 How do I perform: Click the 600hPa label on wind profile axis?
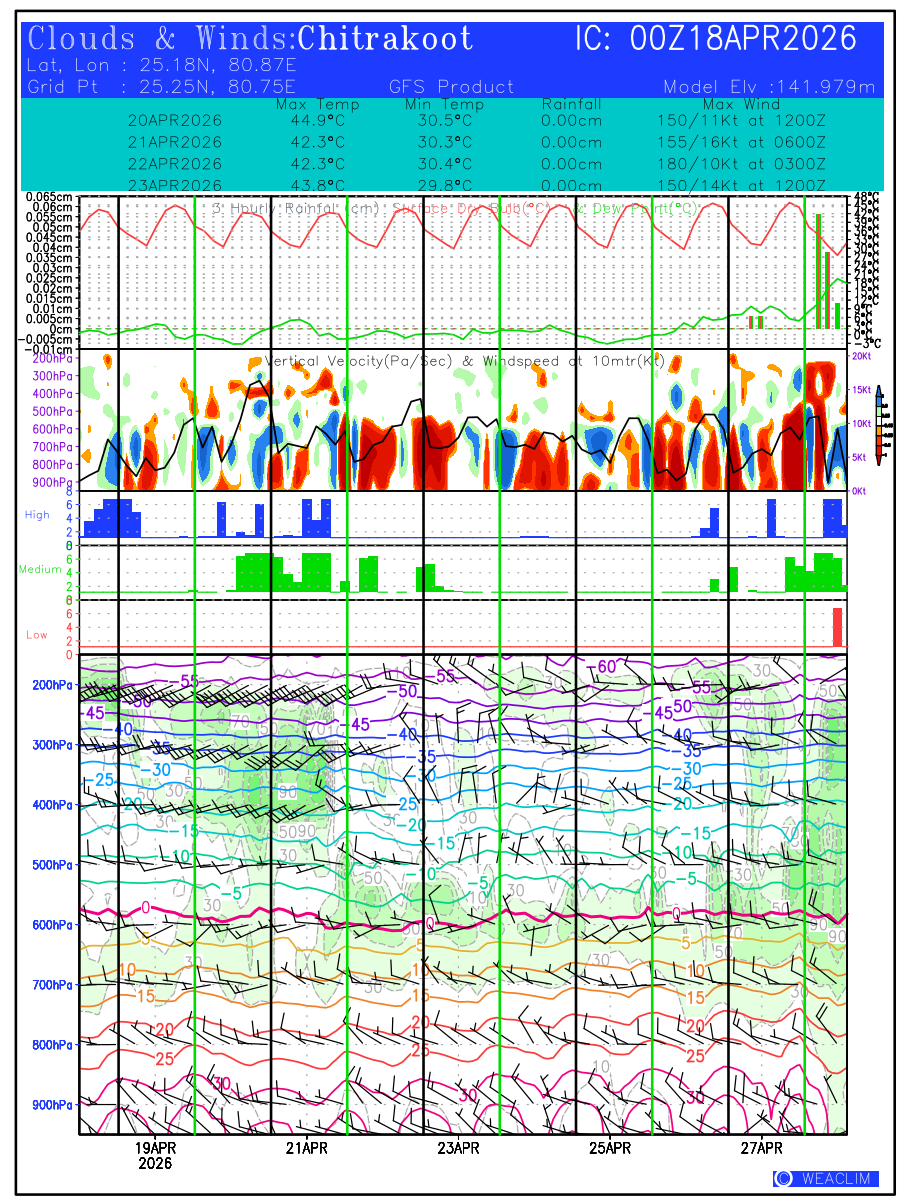point(50,925)
